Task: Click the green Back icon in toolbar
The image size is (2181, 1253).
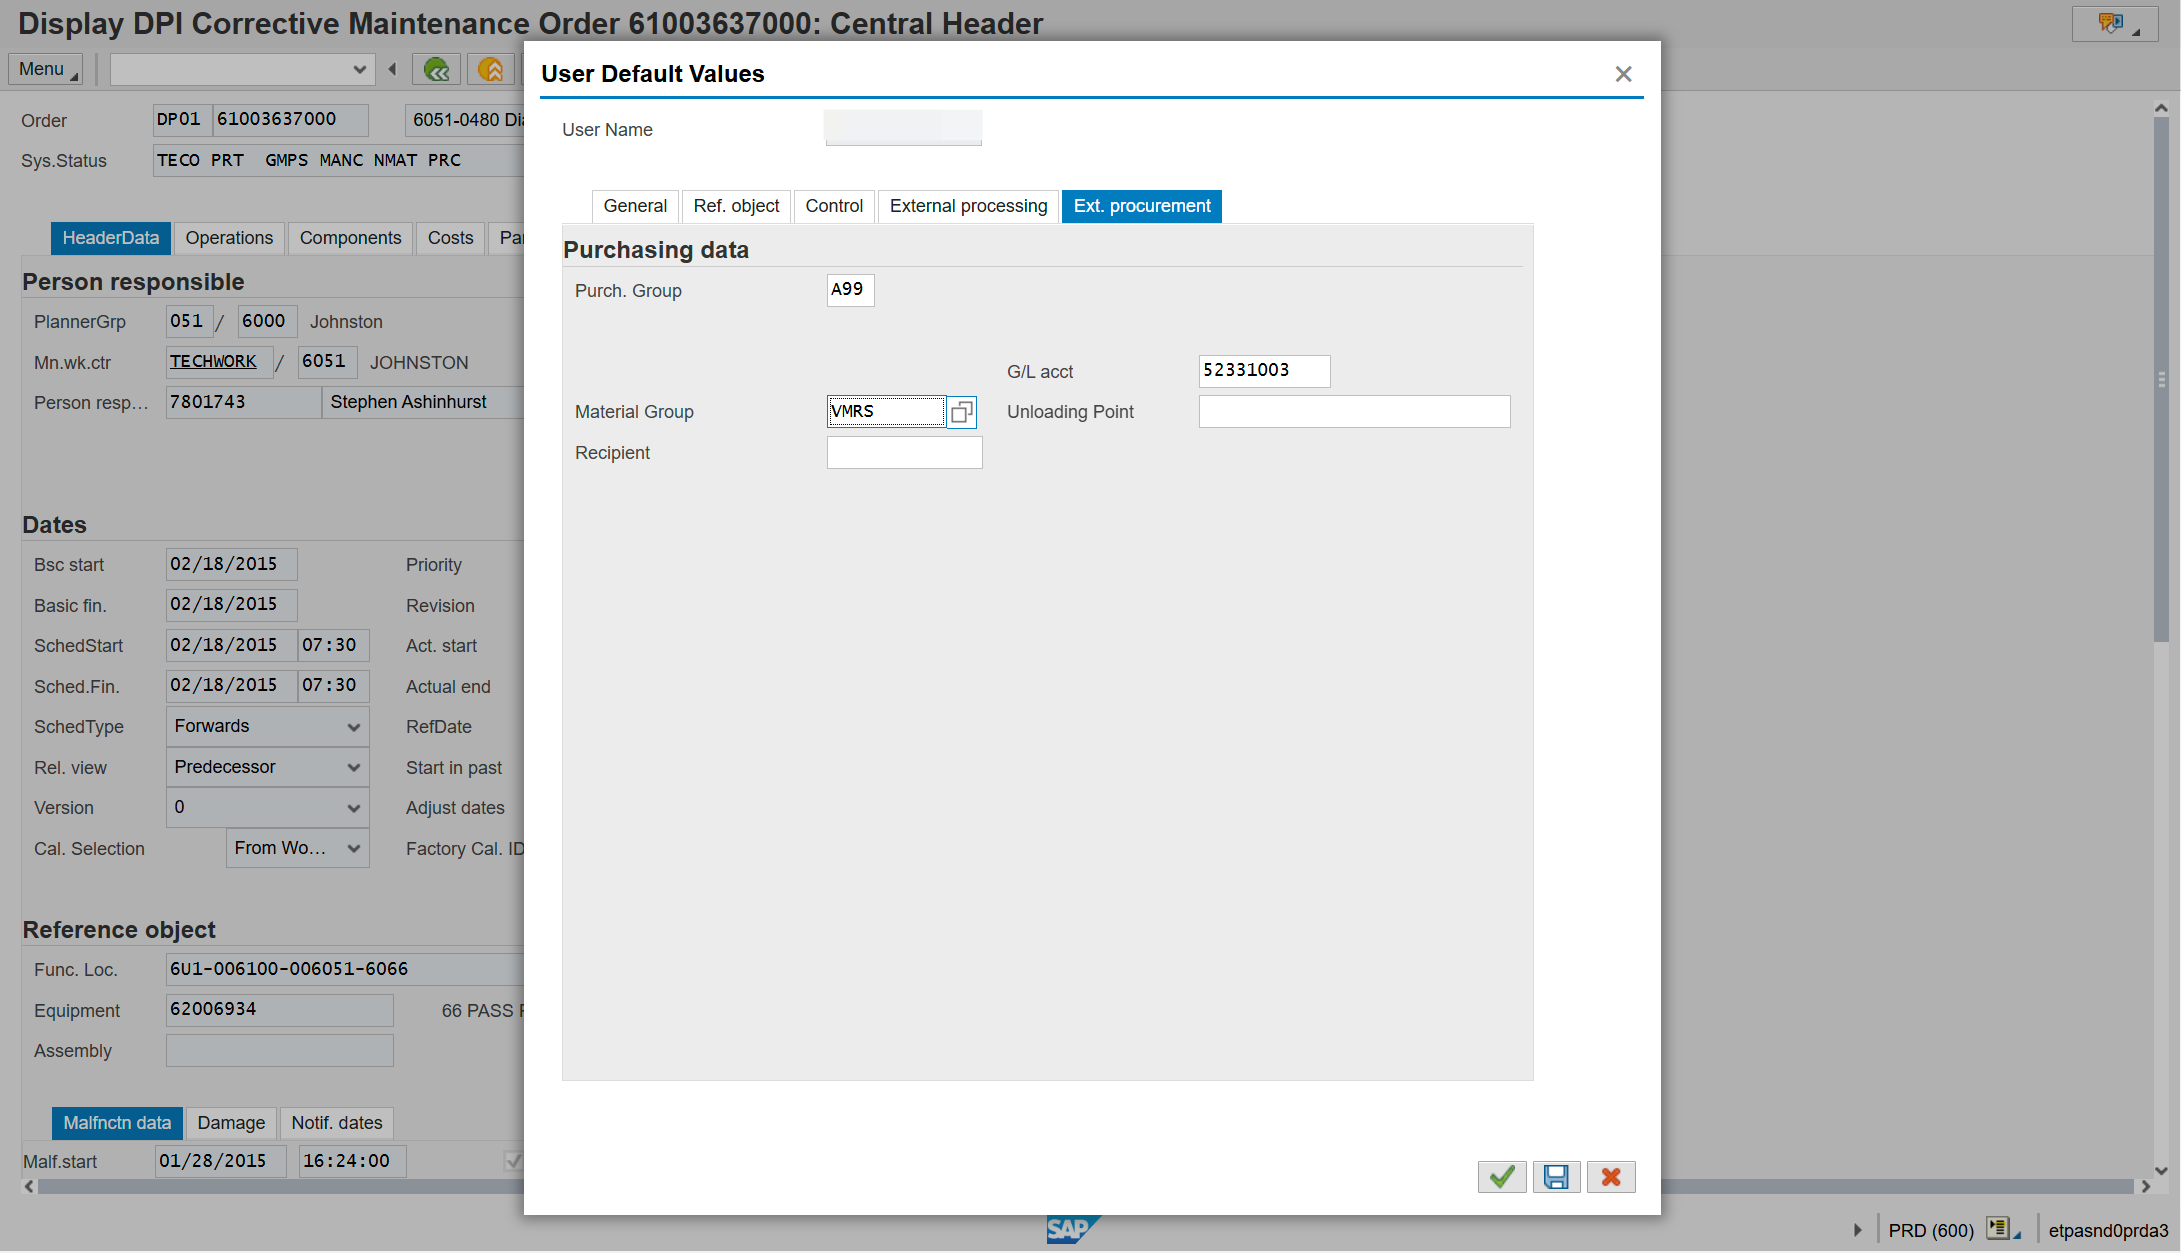Action: [x=437, y=69]
